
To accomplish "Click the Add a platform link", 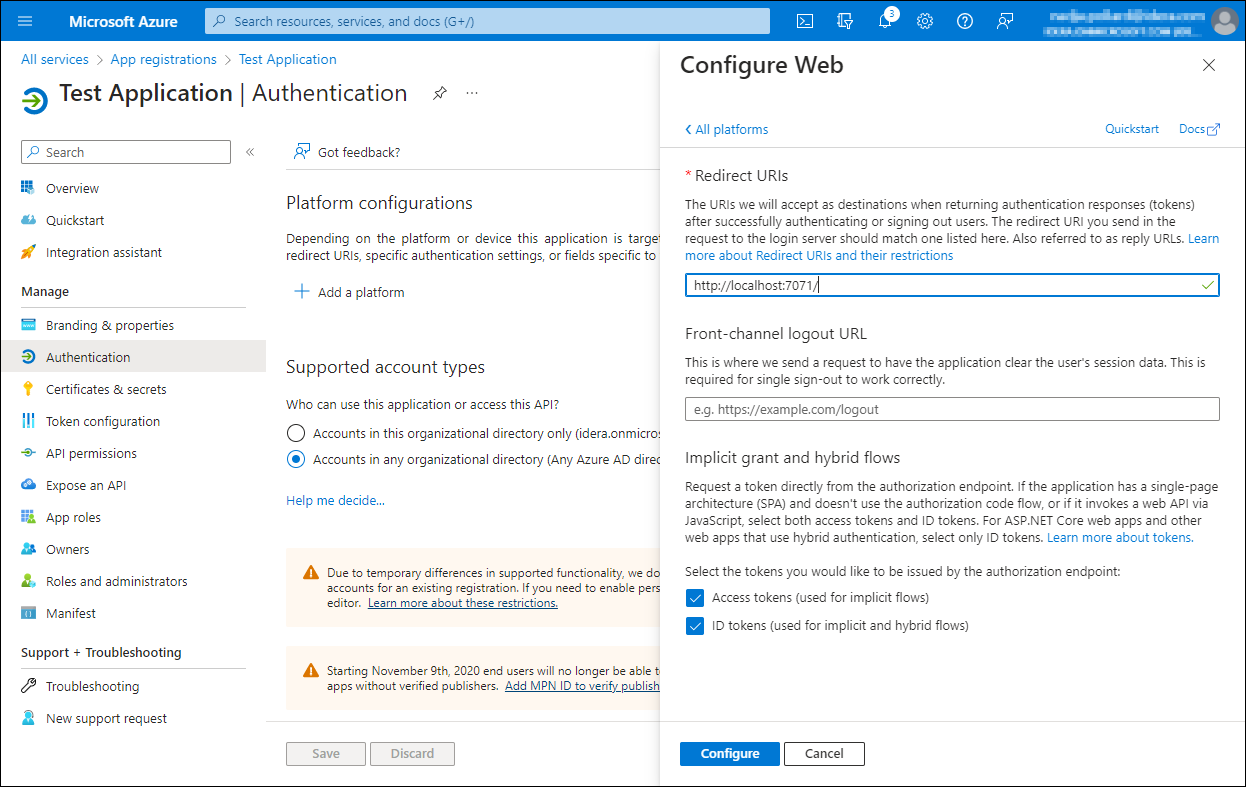I will pos(349,292).
